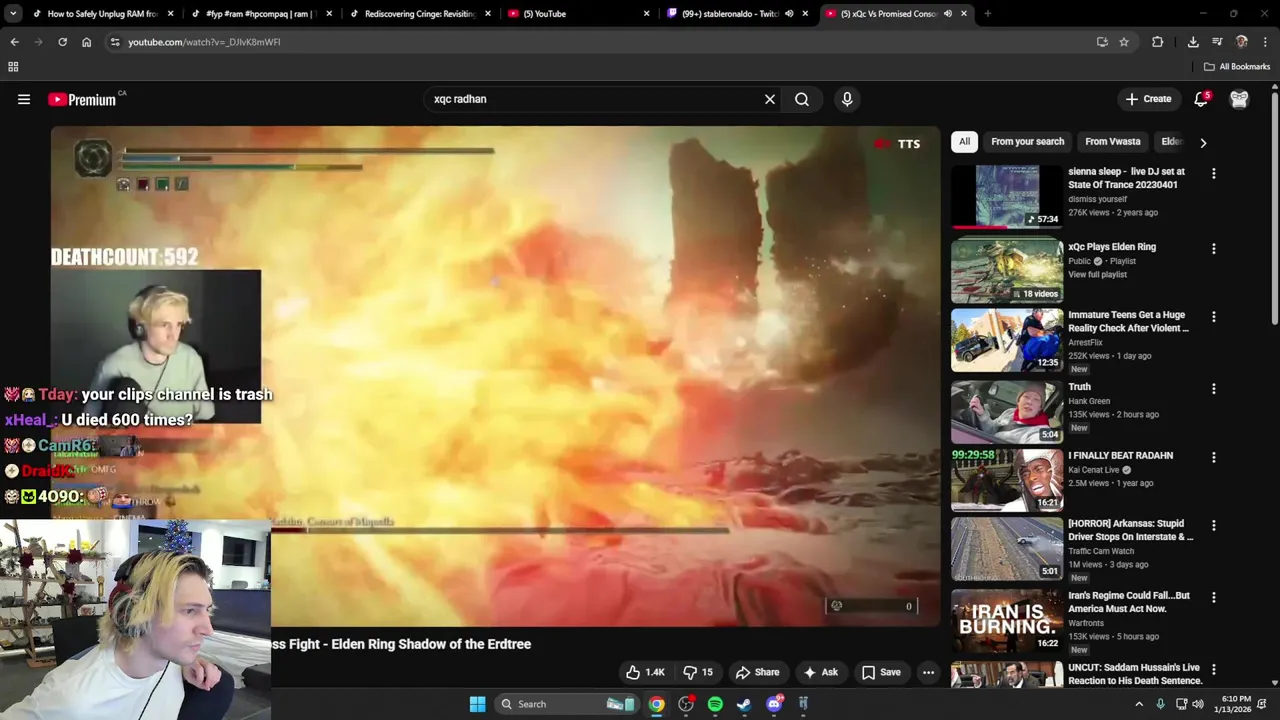Open the apps grid in bookmarks bar
The height and width of the screenshot is (720, 1280).
click(13, 67)
